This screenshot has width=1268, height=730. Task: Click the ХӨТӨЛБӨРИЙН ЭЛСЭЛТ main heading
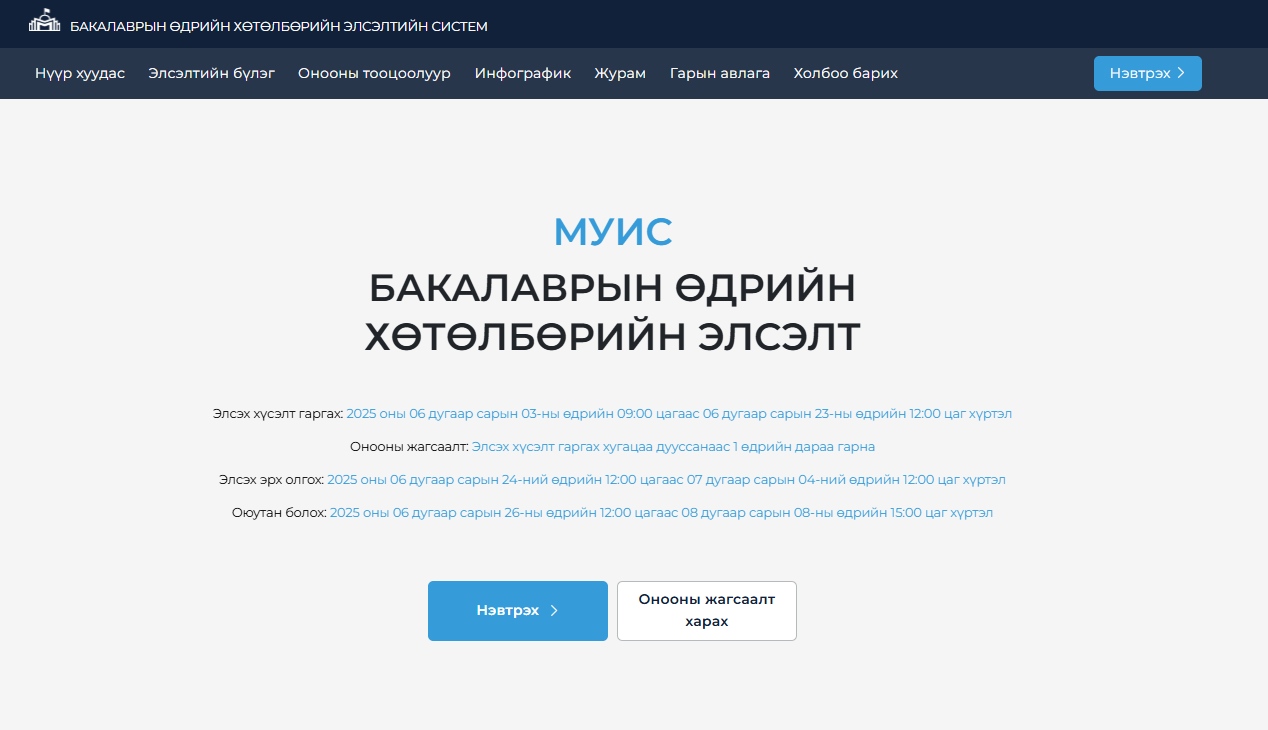612,337
